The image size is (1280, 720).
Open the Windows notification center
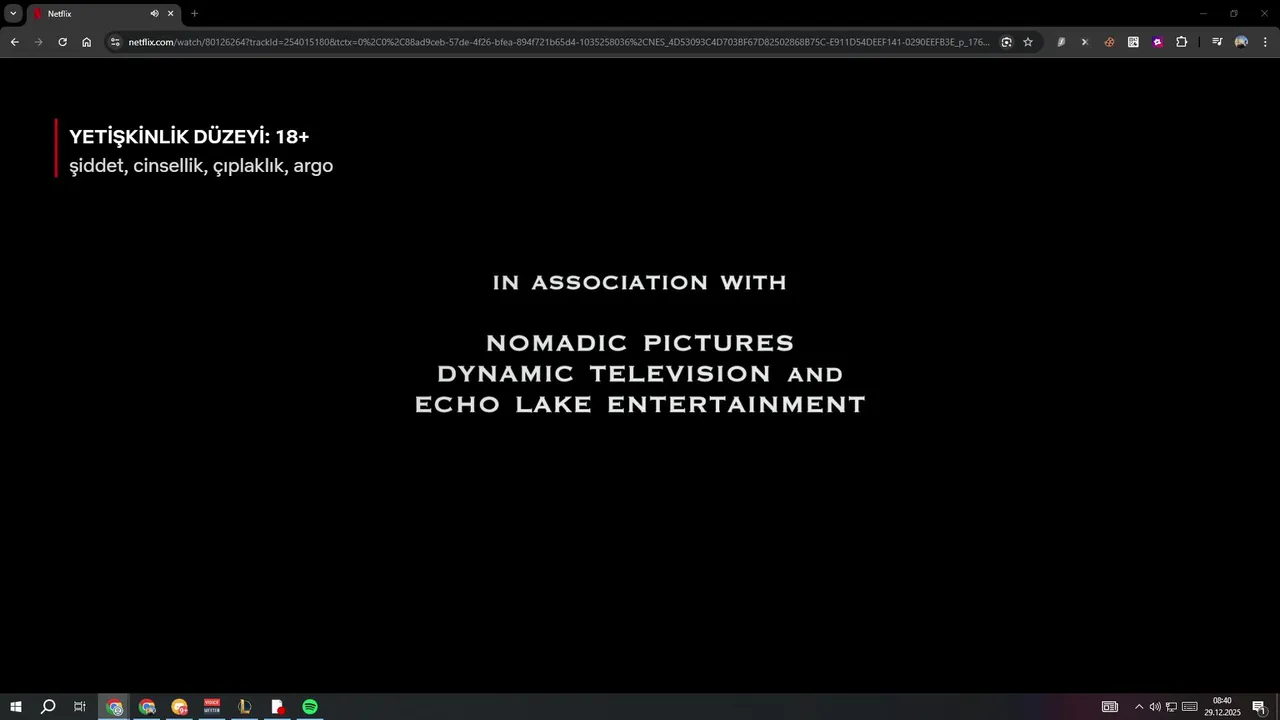(x=1259, y=707)
